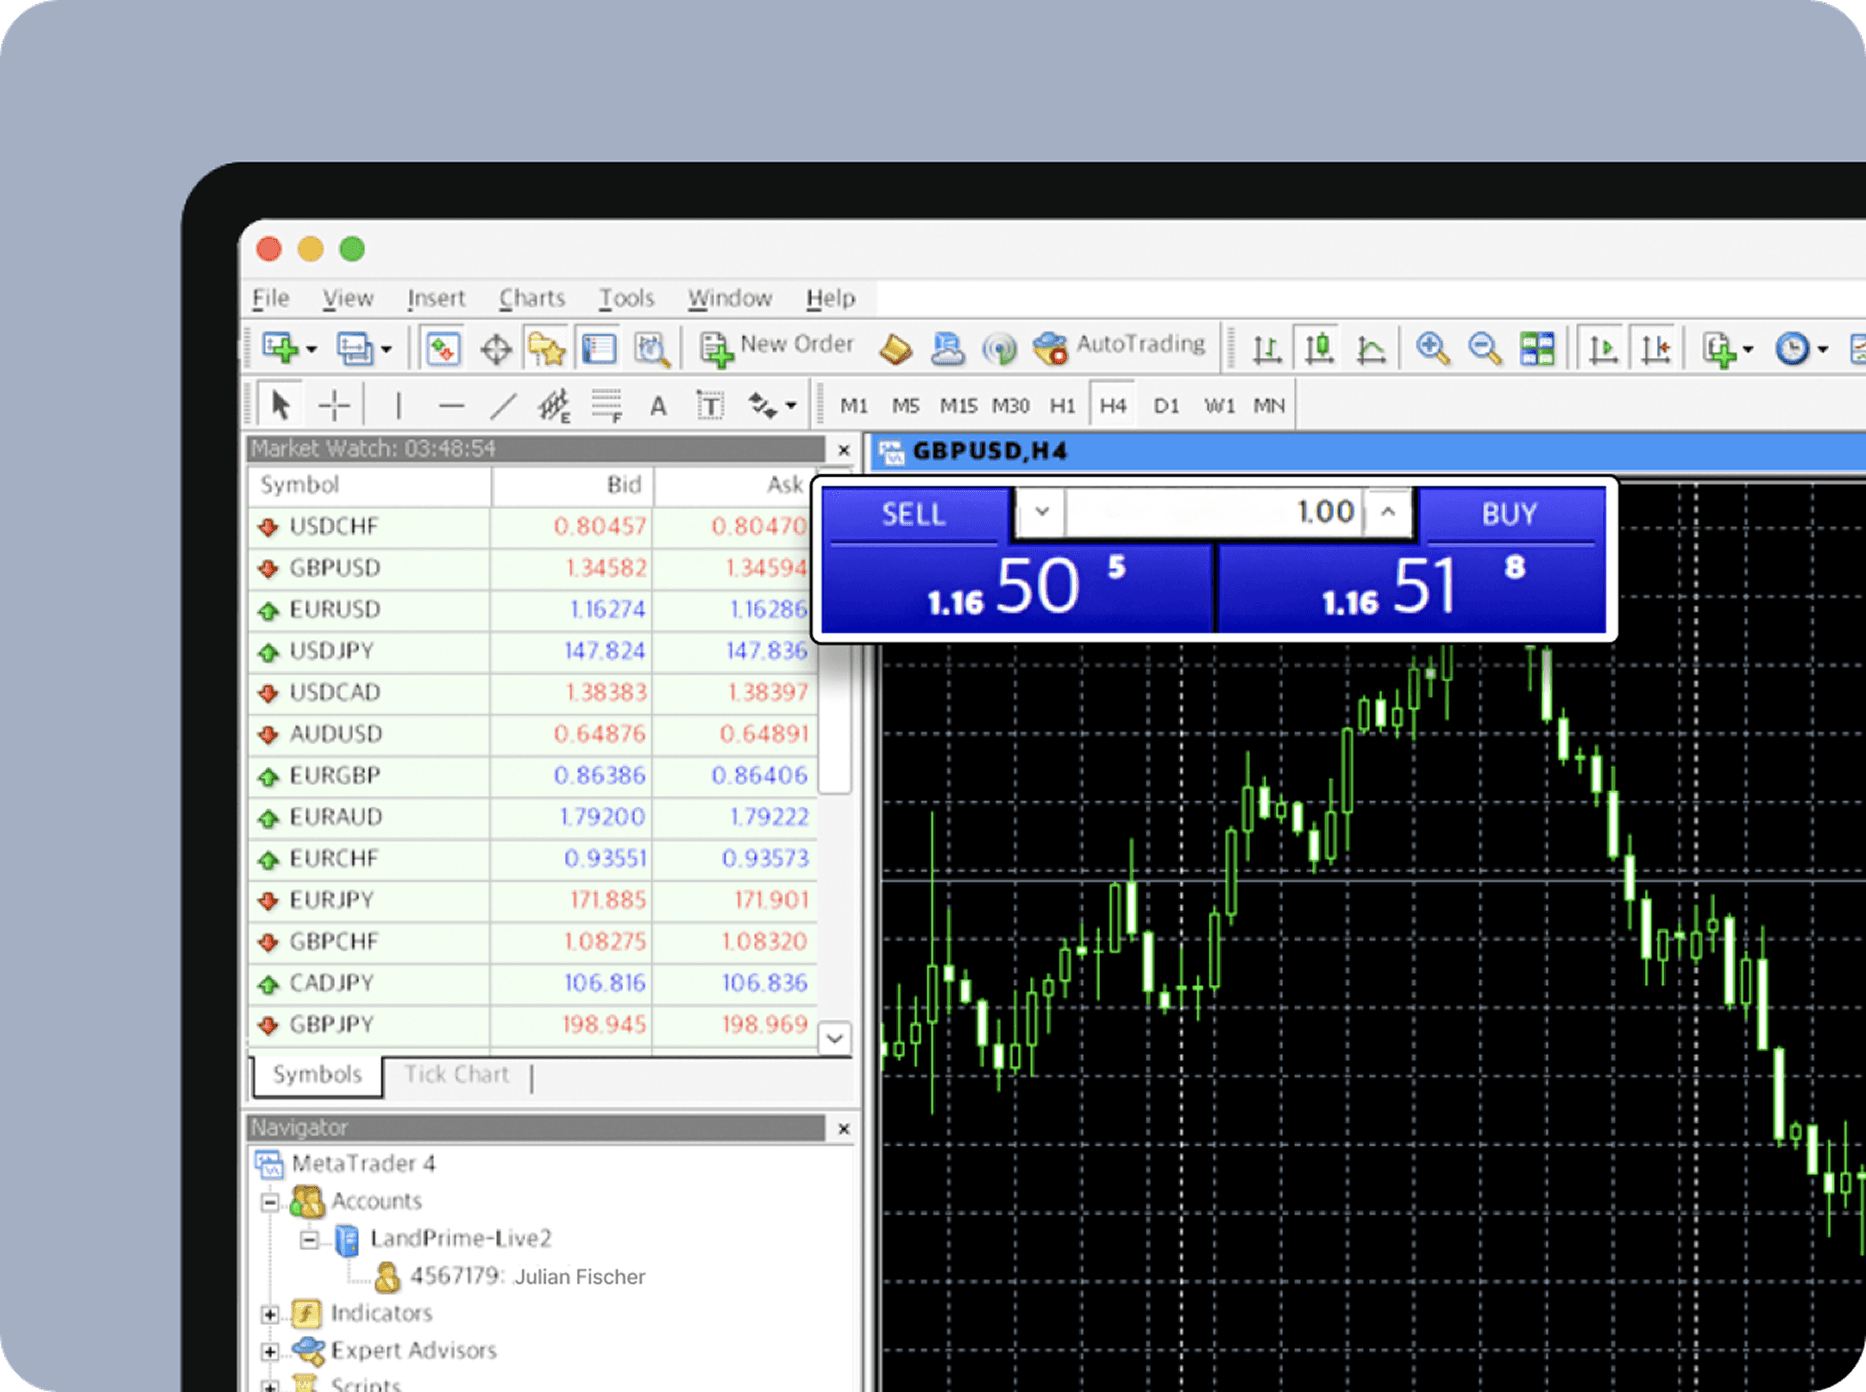Click the Zoom In magnifier icon
1866x1392 pixels.
pyautogui.click(x=1432, y=348)
